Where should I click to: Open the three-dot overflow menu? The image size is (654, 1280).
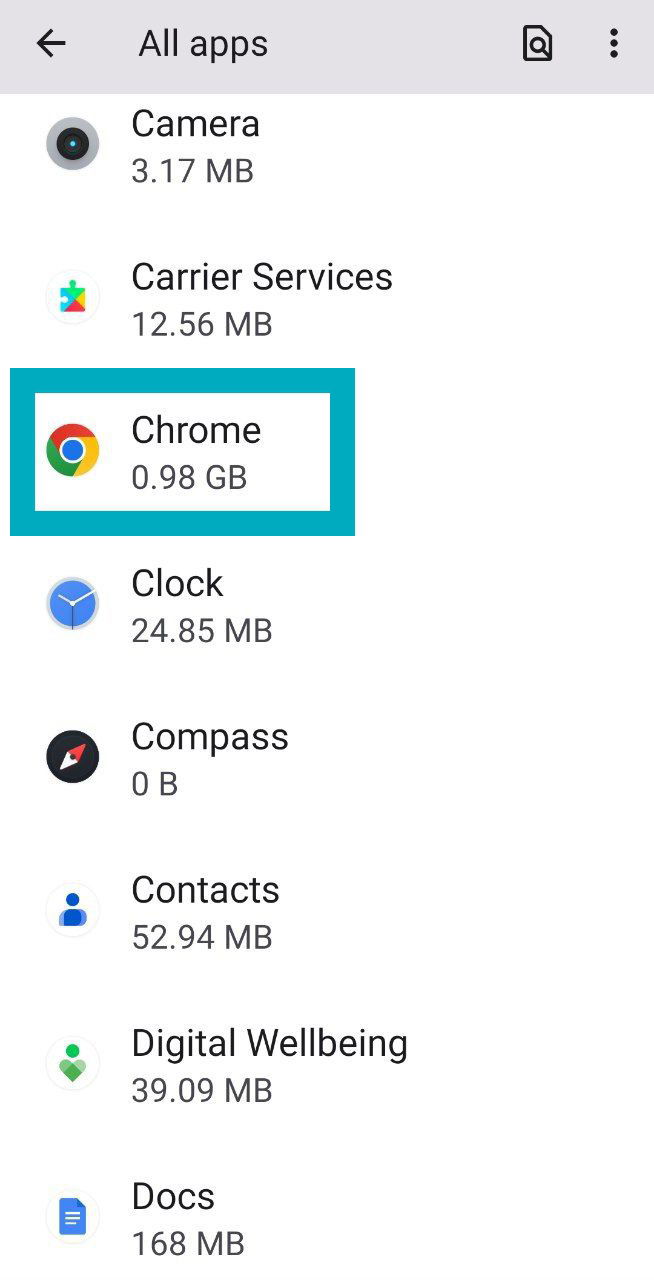(613, 44)
